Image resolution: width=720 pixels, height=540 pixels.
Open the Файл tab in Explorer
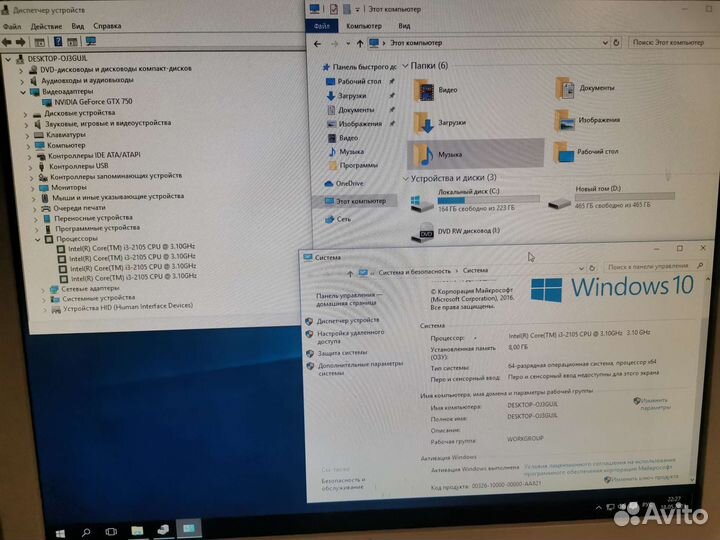click(322, 26)
